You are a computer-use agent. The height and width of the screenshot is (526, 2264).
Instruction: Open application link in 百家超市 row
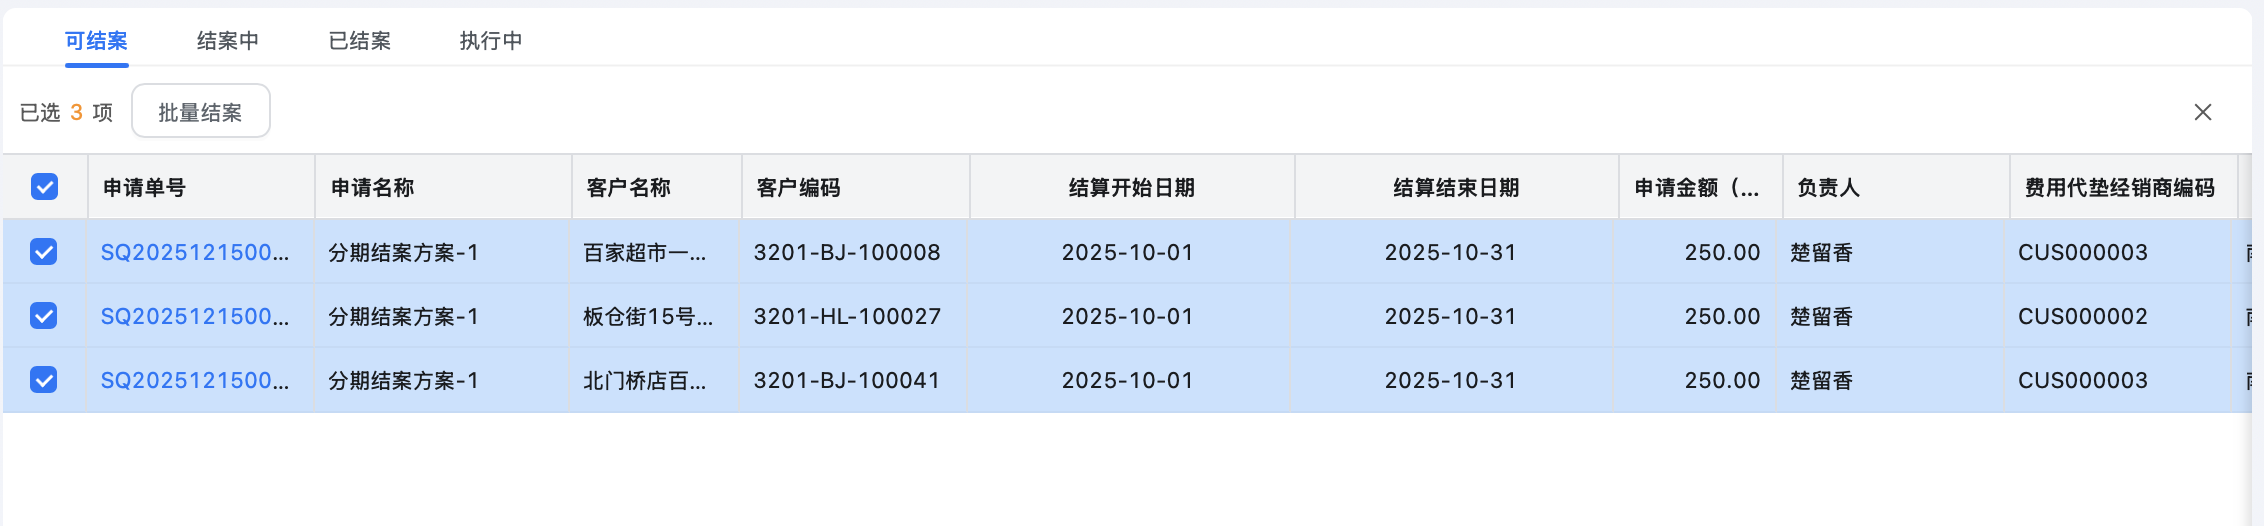coord(194,252)
